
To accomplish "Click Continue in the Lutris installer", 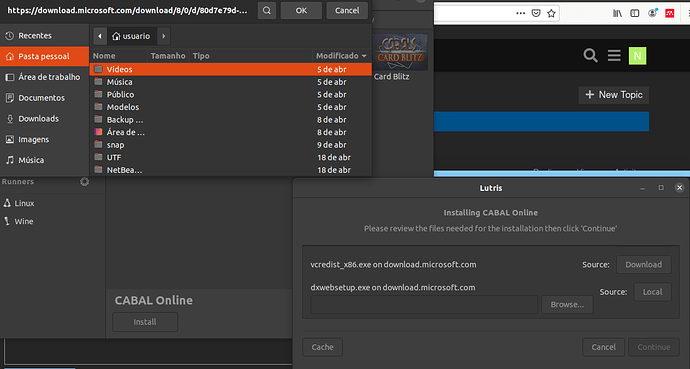I will click(654, 347).
